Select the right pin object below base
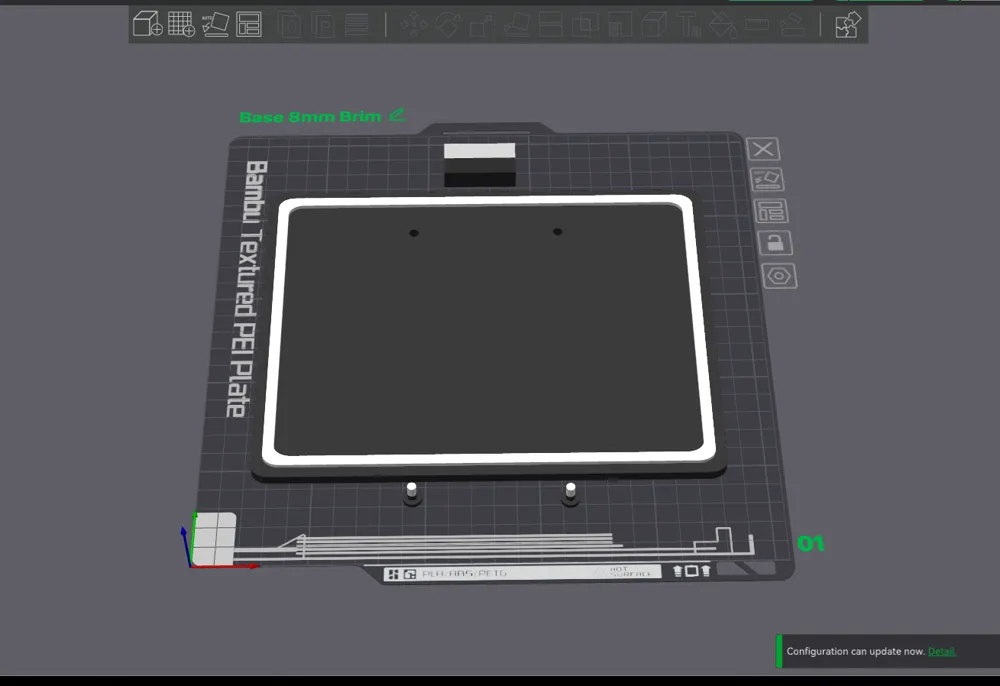The image size is (1000, 686). point(570,493)
